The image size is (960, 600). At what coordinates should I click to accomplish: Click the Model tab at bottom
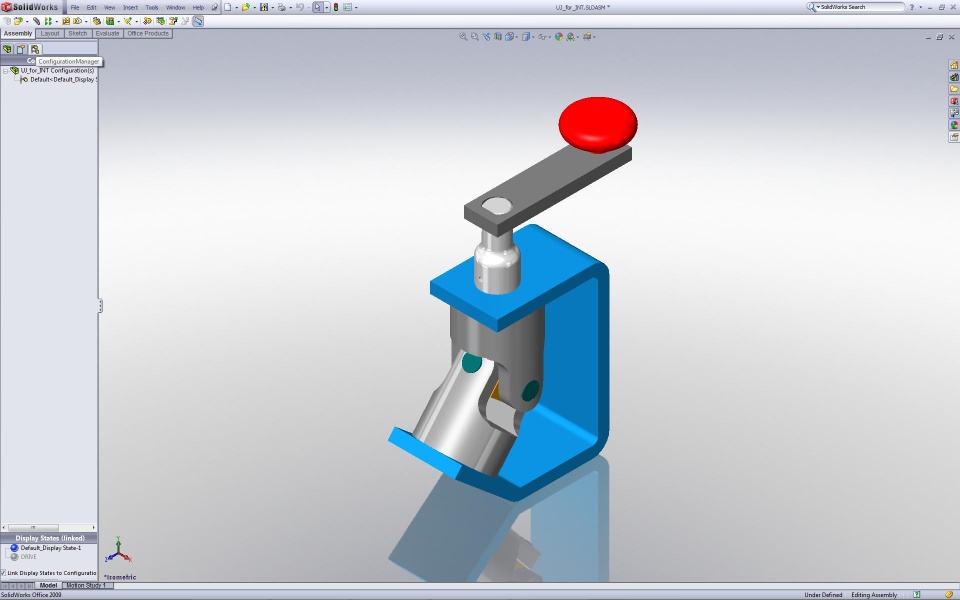(48, 586)
